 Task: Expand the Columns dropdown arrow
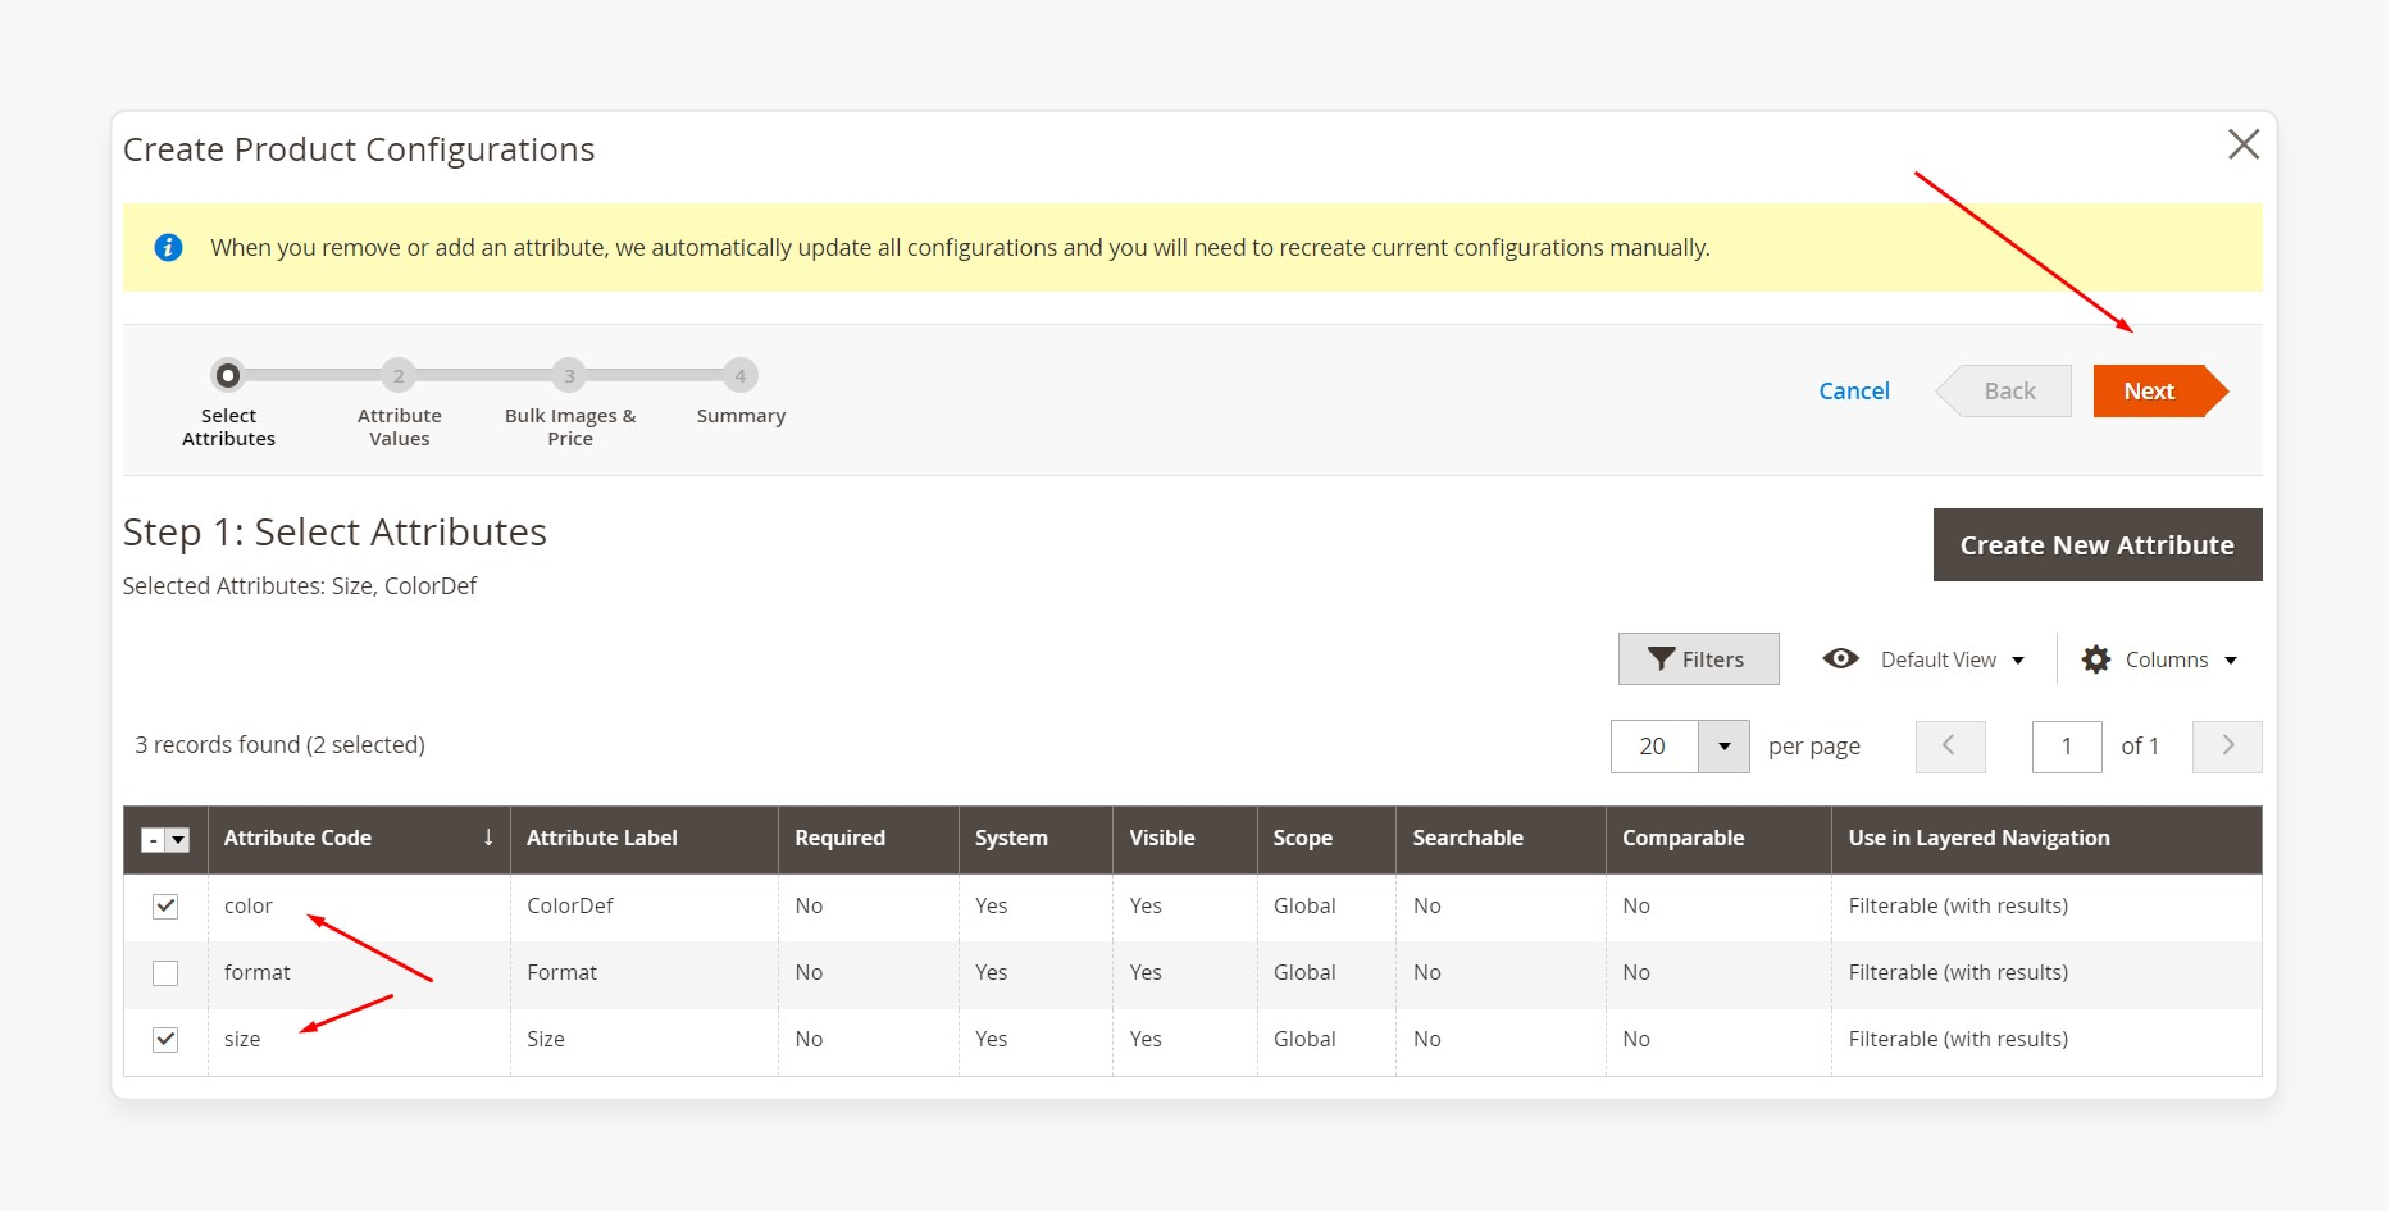pyautogui.click(x=2231, y=661)
